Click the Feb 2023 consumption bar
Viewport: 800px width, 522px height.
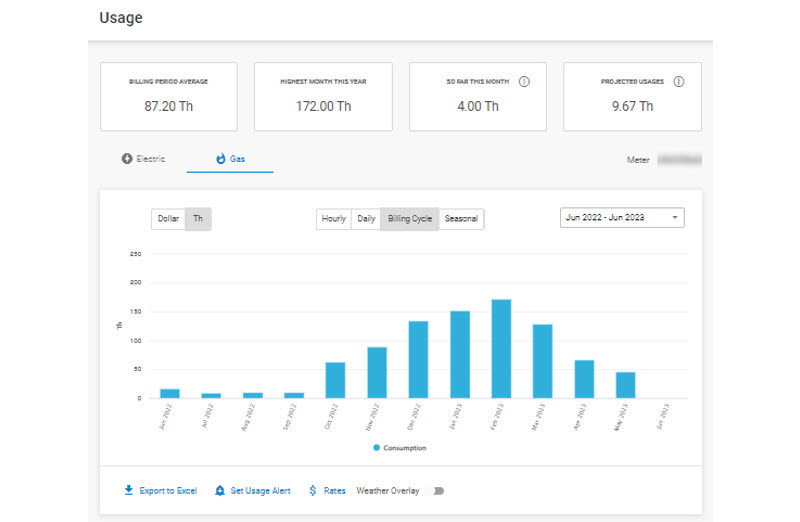(x=501, y=348)
